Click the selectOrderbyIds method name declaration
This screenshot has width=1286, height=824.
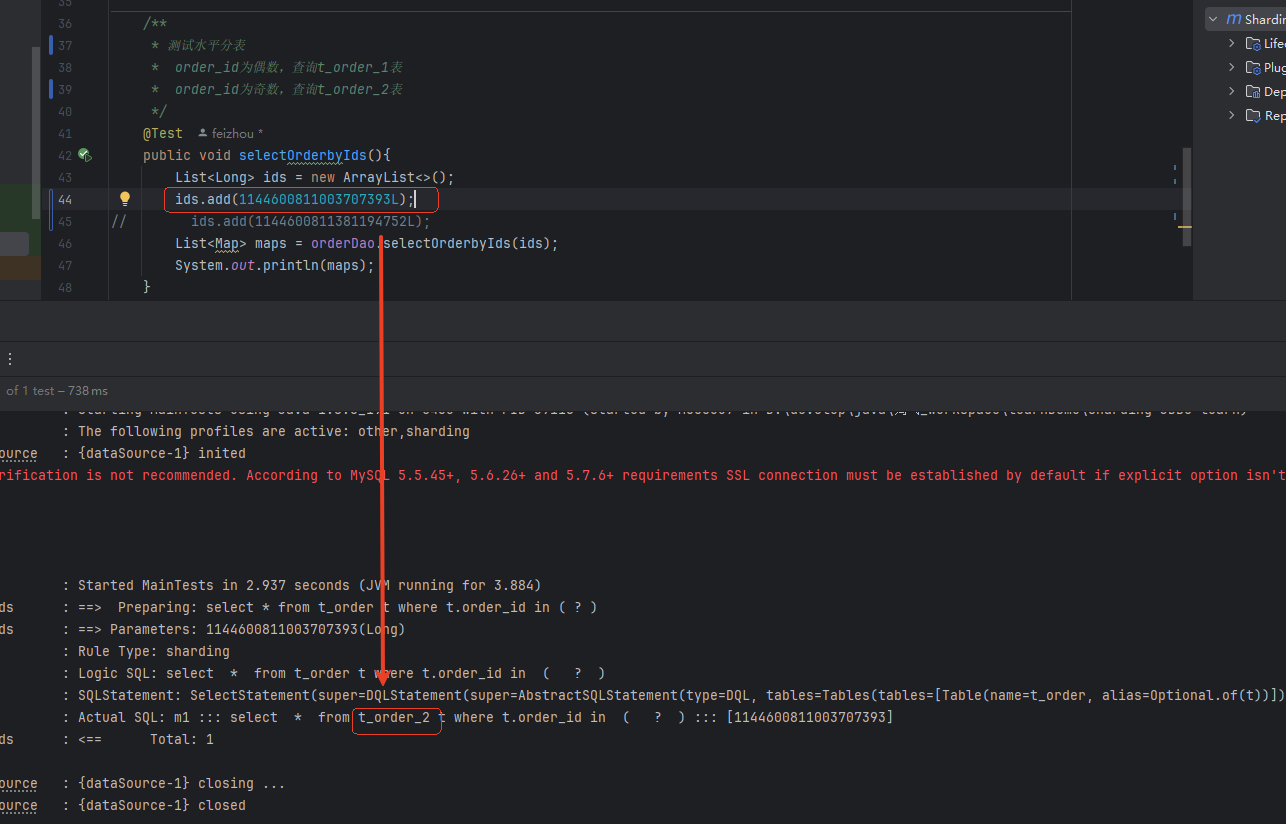coord(303,155)
